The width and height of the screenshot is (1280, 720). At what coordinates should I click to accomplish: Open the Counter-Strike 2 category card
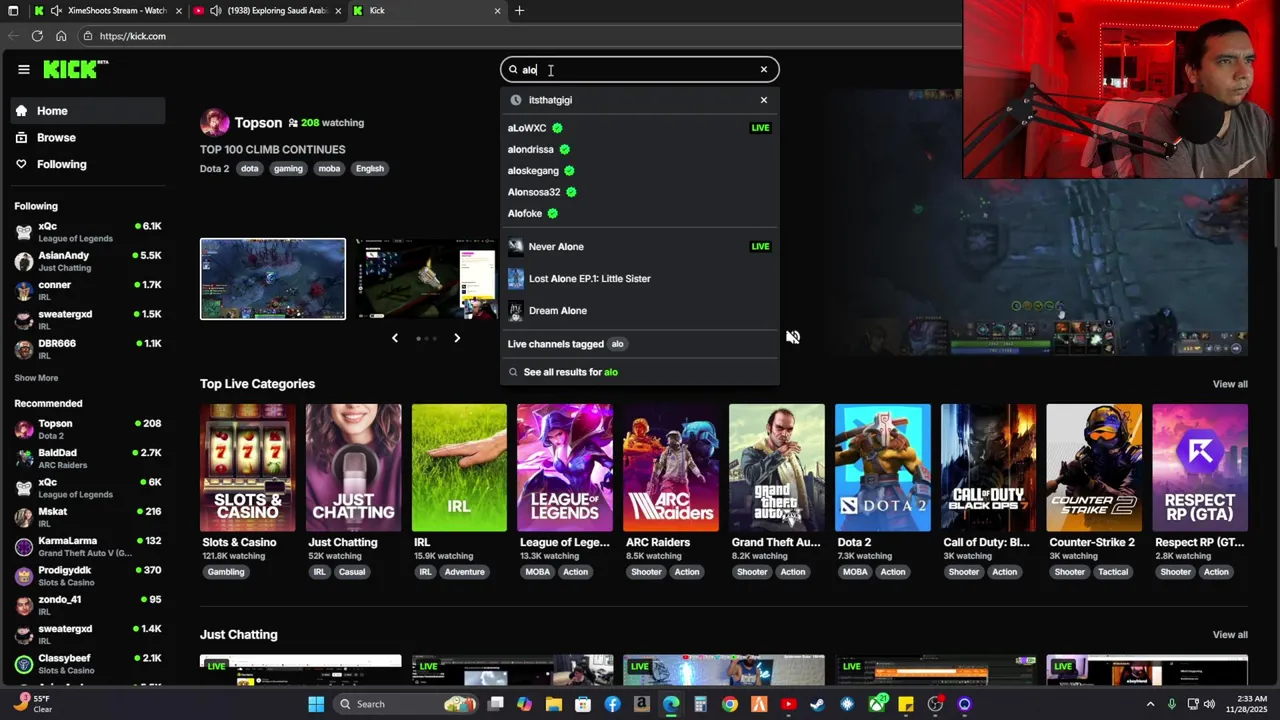point(1094,468)
